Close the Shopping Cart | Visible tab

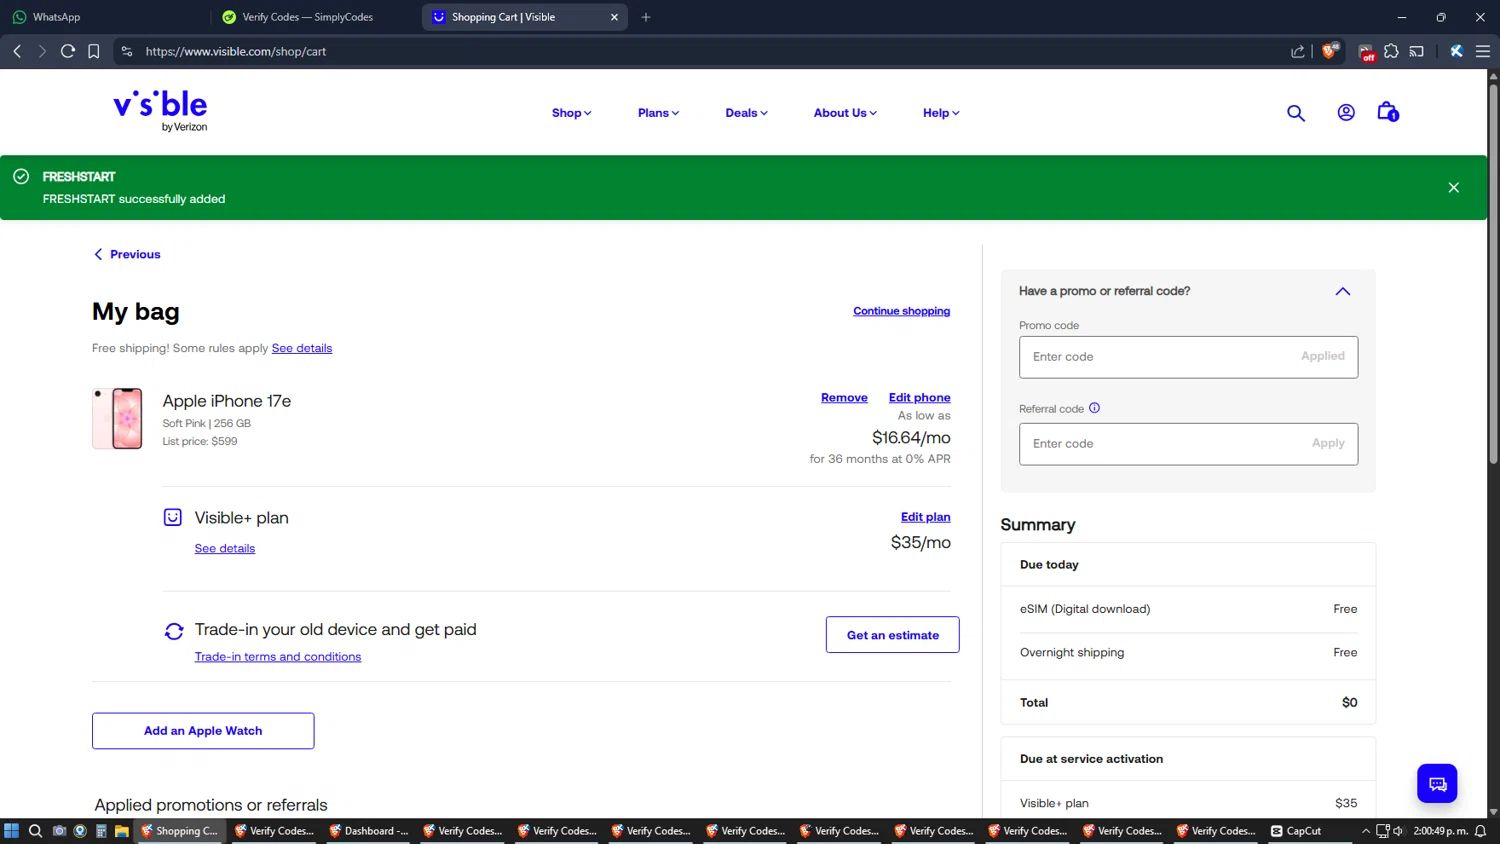tap(614, 17)
